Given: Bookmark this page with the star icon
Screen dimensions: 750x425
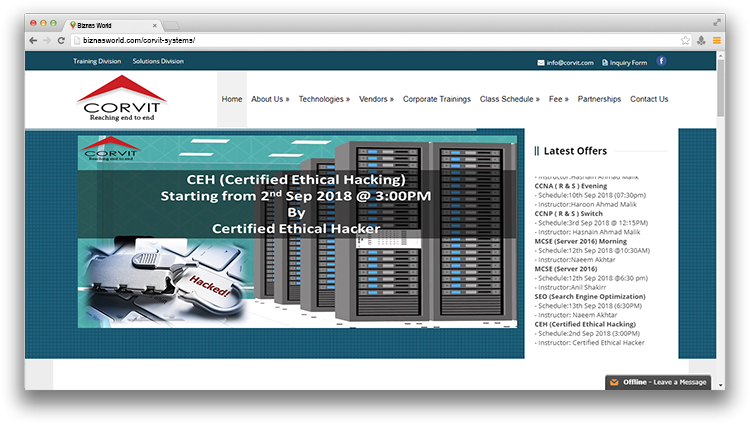Looking at the screenshot, I should pos(685,40).
